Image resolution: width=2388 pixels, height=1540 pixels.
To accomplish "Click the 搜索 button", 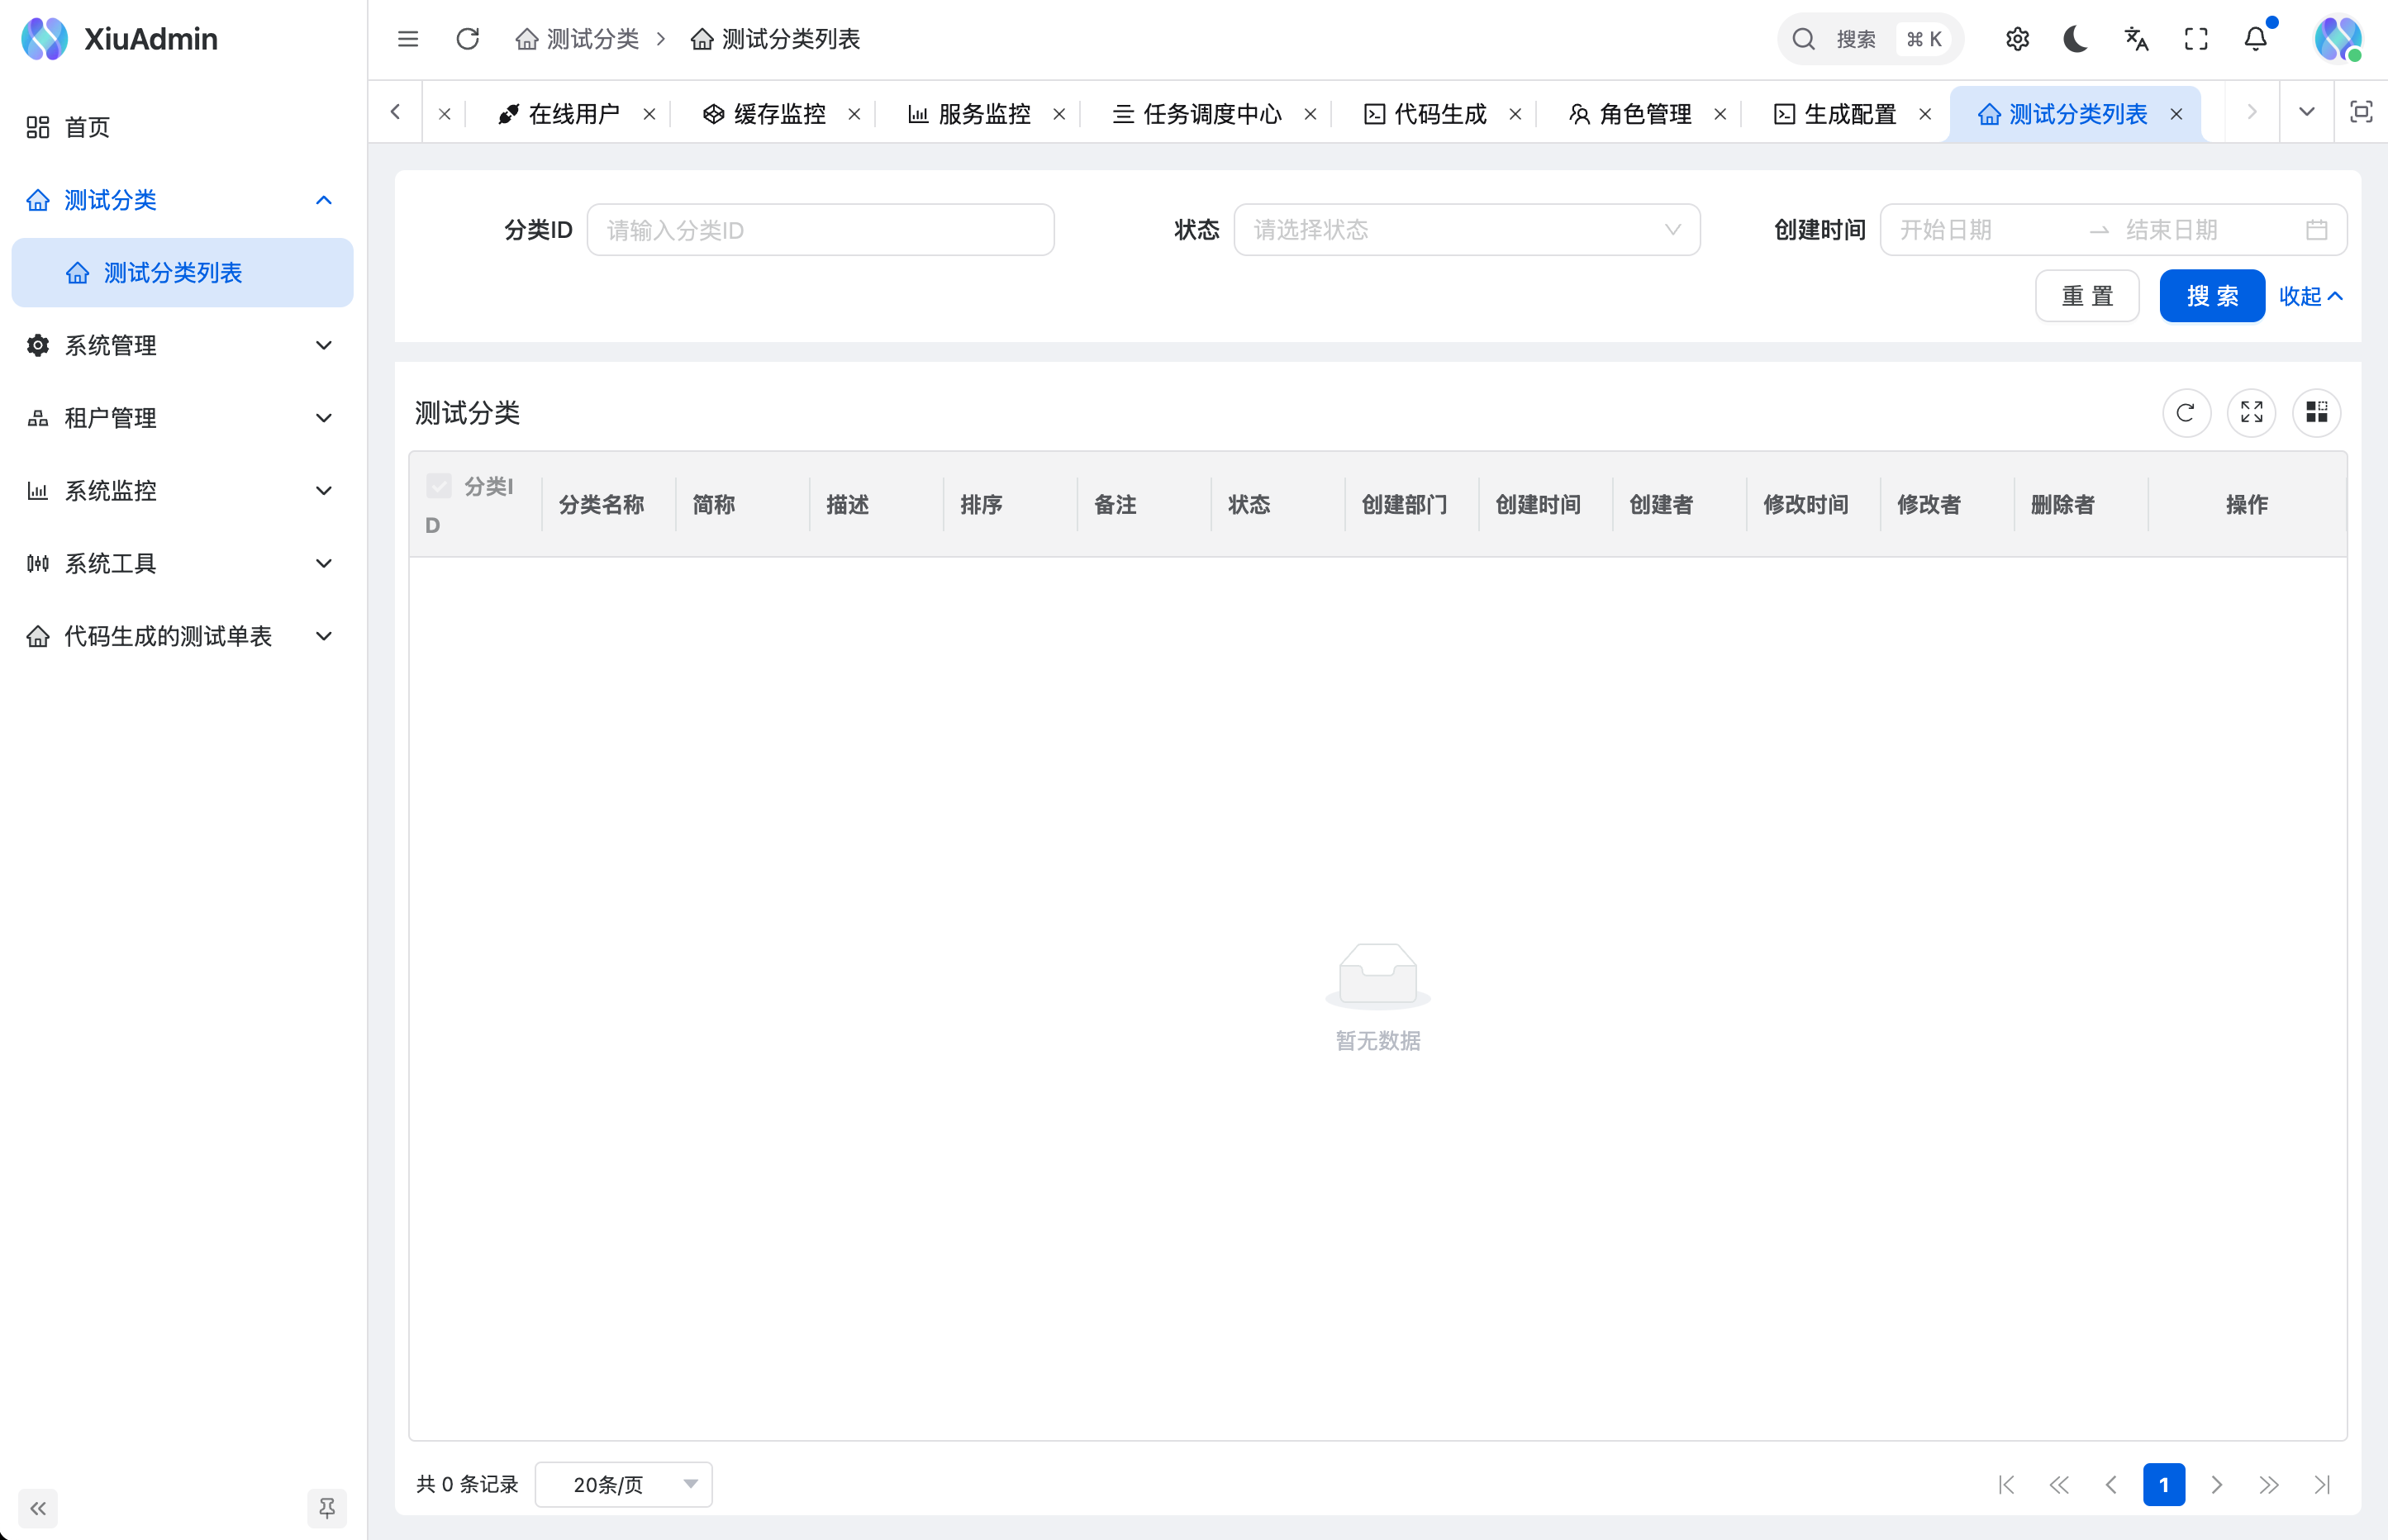I will tap(2211, 296).
